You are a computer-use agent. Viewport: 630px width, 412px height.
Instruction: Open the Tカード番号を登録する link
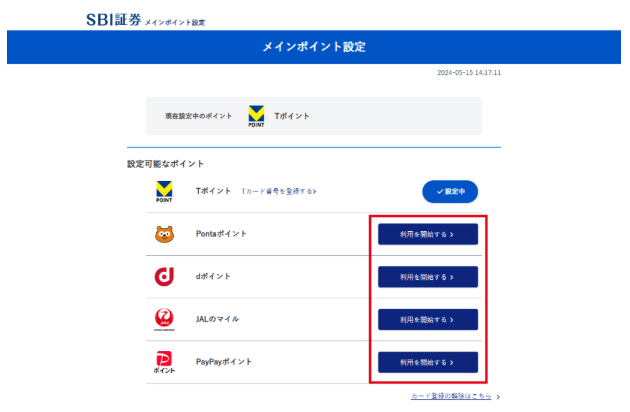point(278,191)
